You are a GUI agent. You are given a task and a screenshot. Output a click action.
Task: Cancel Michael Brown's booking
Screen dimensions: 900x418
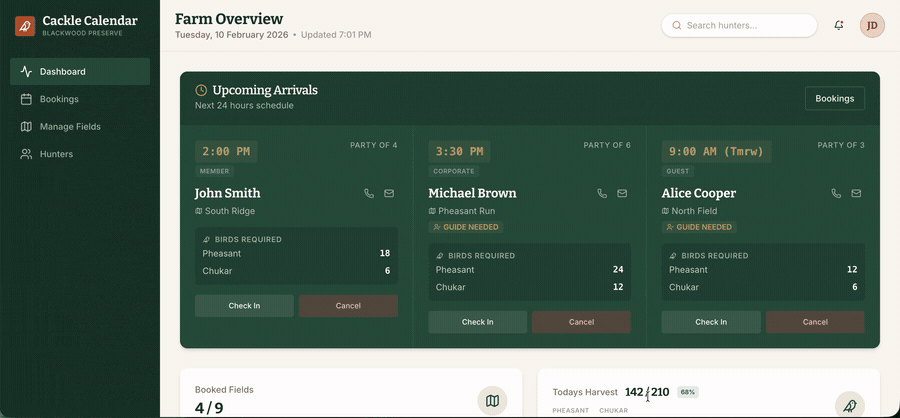point(581,322)
